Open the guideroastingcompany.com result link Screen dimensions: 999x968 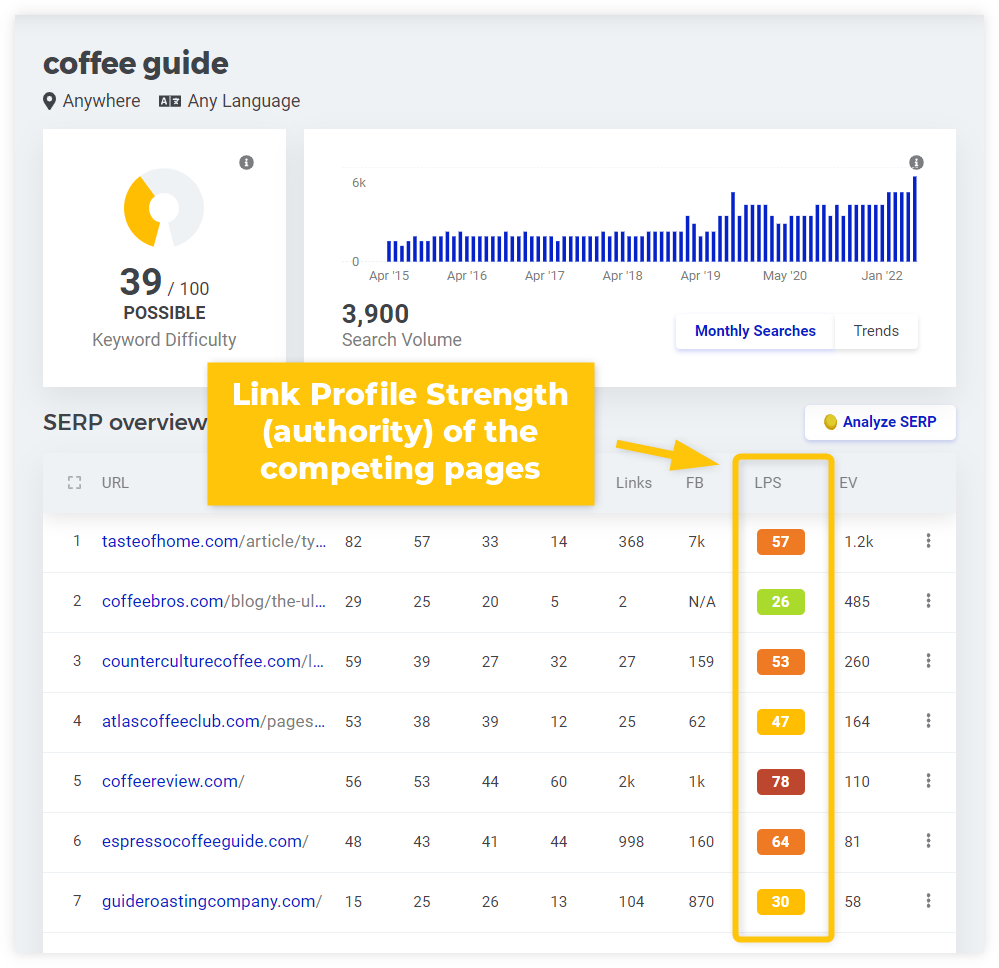(212, 901)
